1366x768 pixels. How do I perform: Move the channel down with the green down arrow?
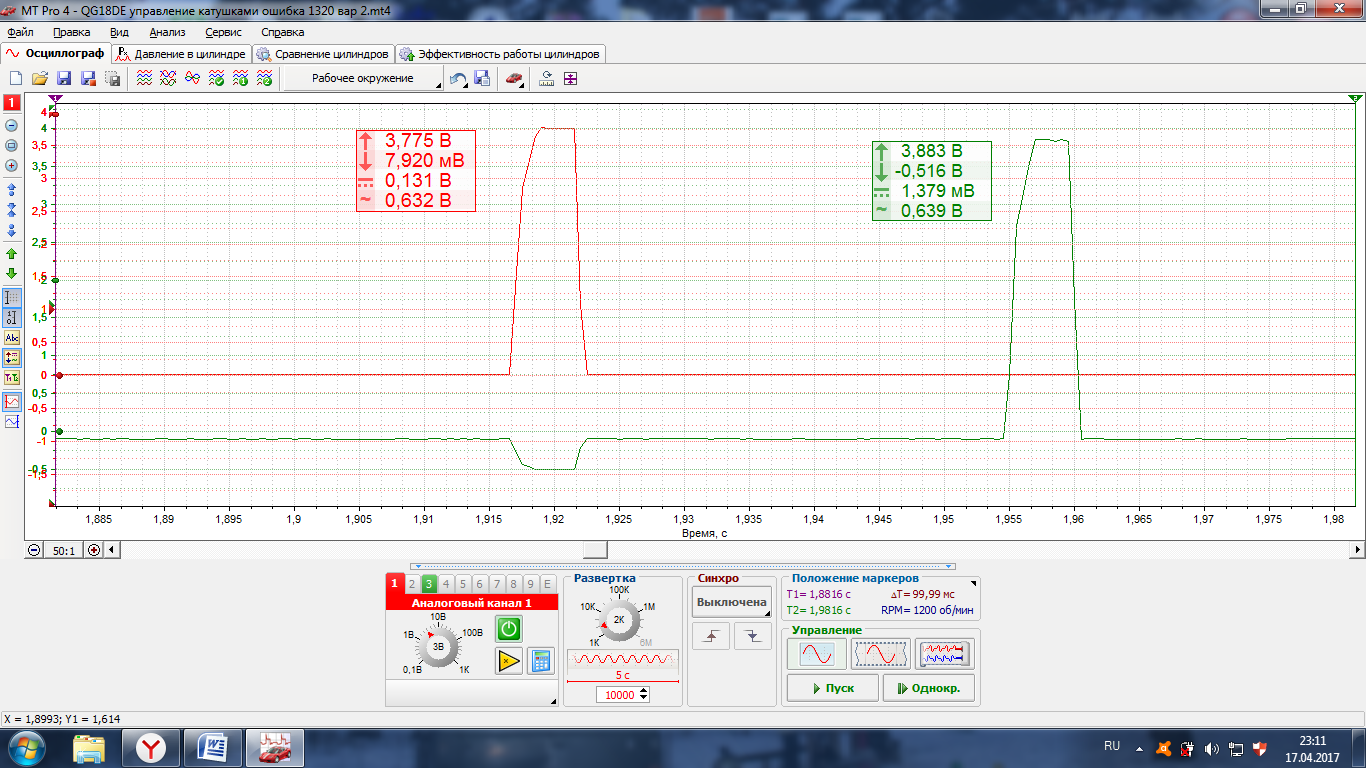pos(12,273)
